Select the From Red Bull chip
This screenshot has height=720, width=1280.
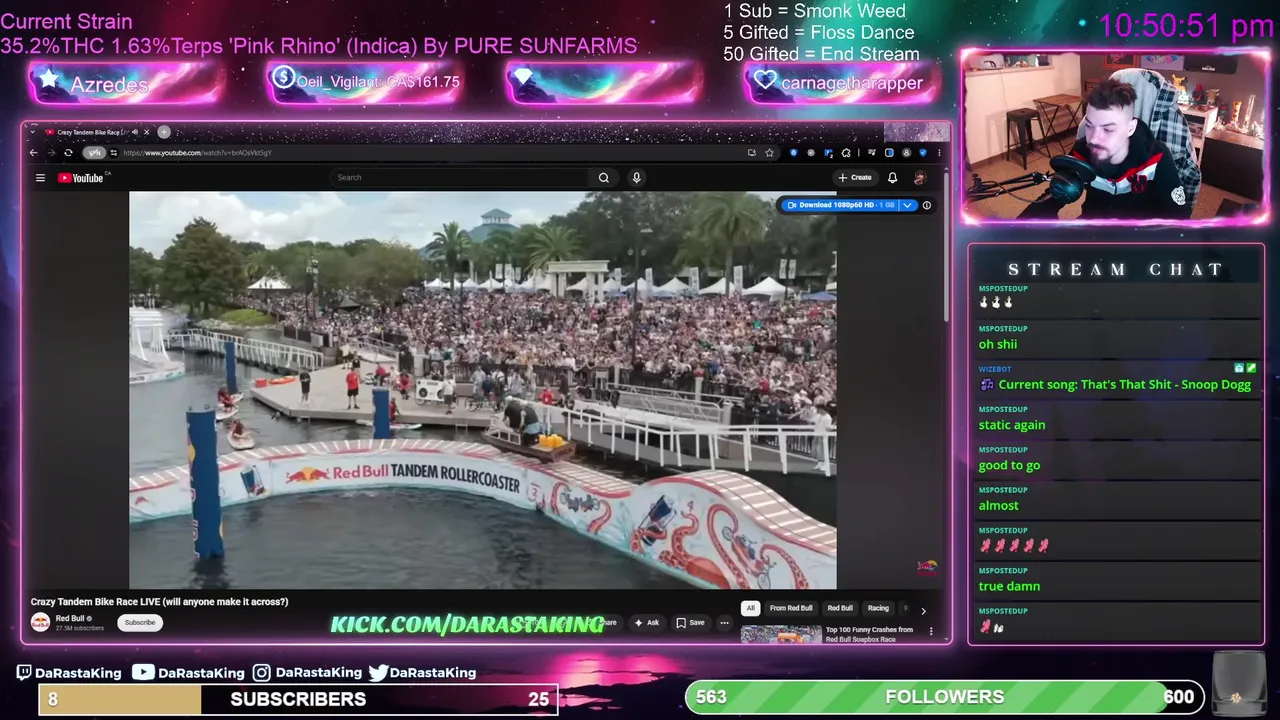(791, 608)
